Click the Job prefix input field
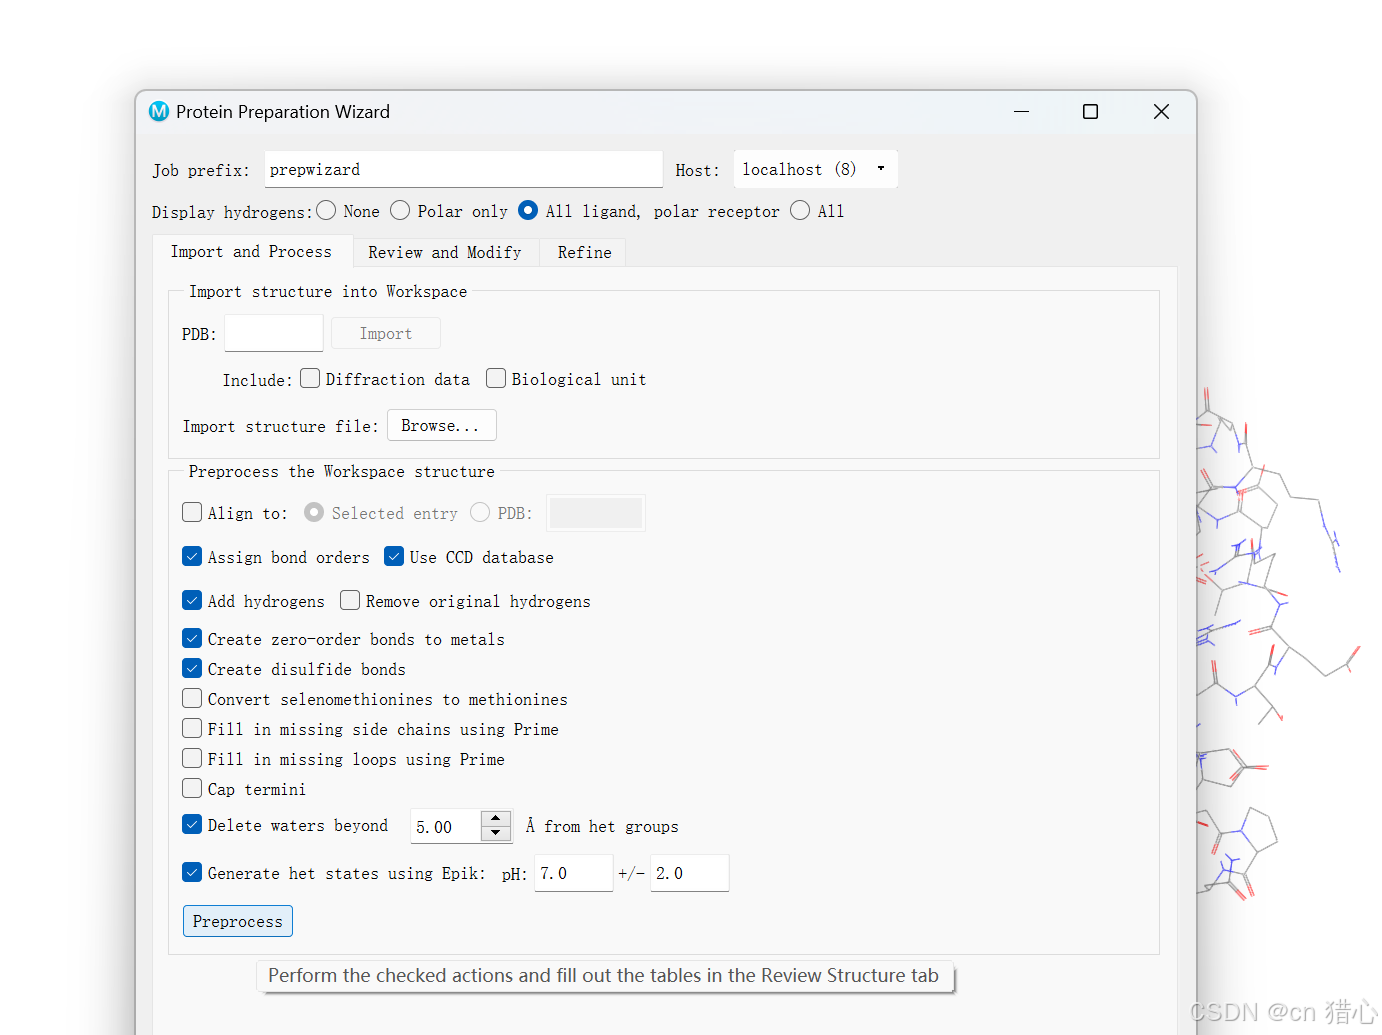 tap(464, 169)
